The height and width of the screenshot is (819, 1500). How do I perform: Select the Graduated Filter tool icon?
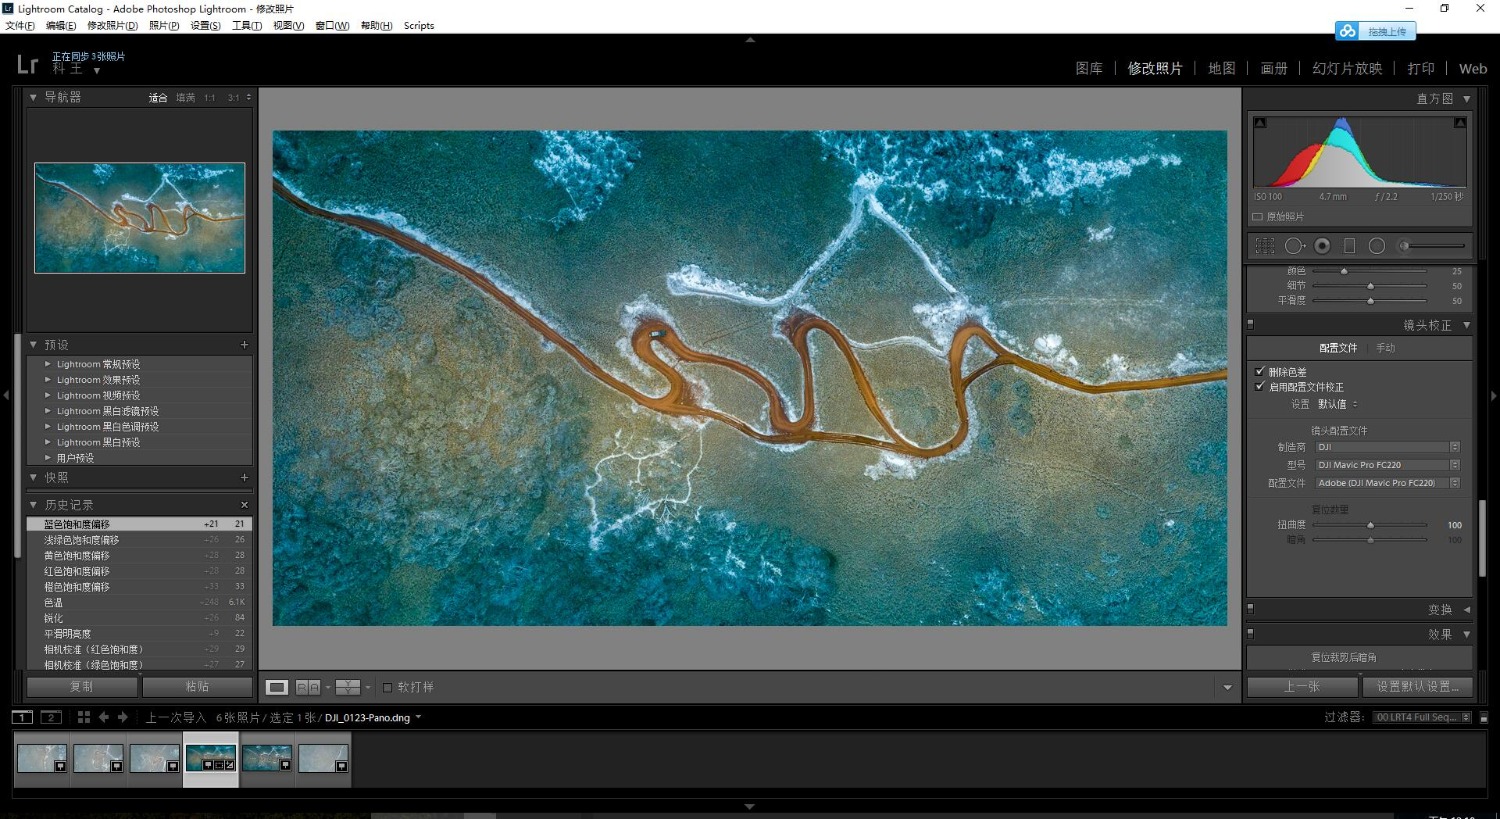(x=1349, y=246)
